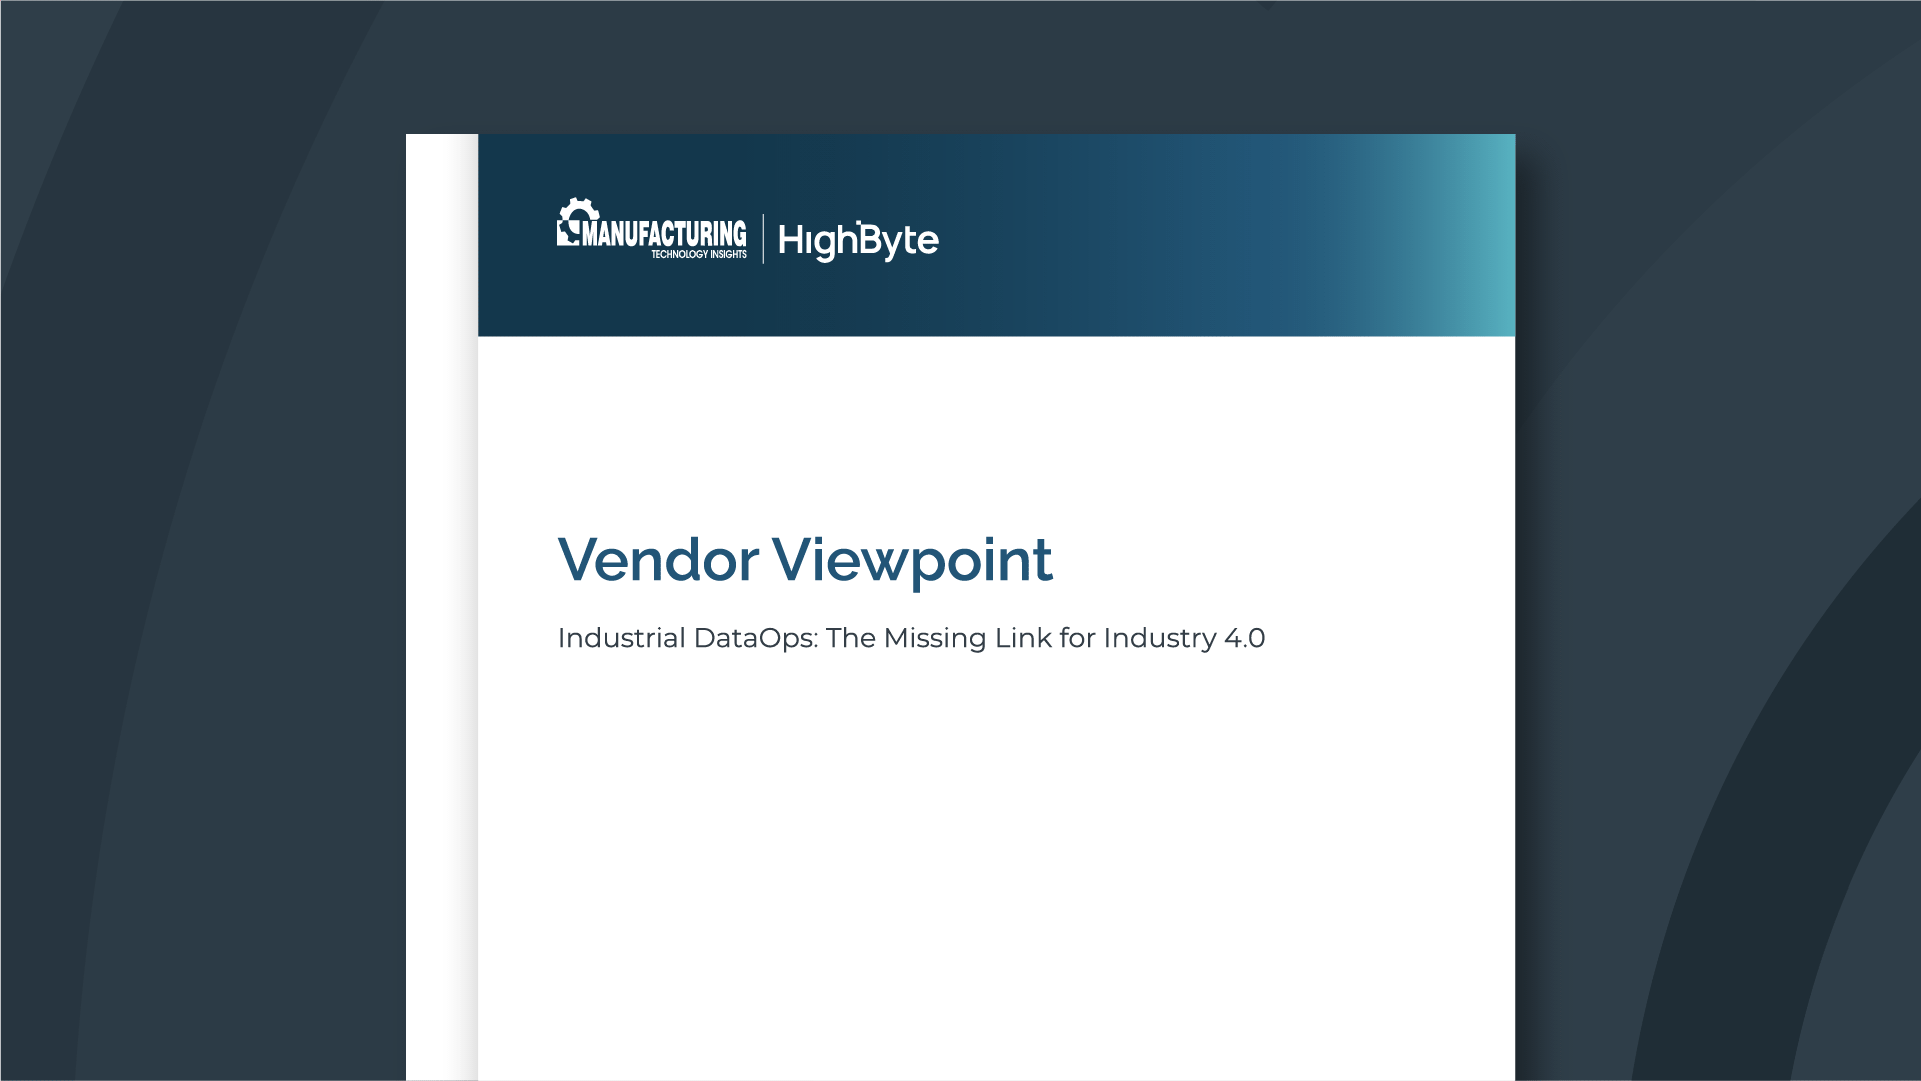Click the HighByte logo
The width and height of the screenshot is (1921, 1081).
click(x=858, y=240)
